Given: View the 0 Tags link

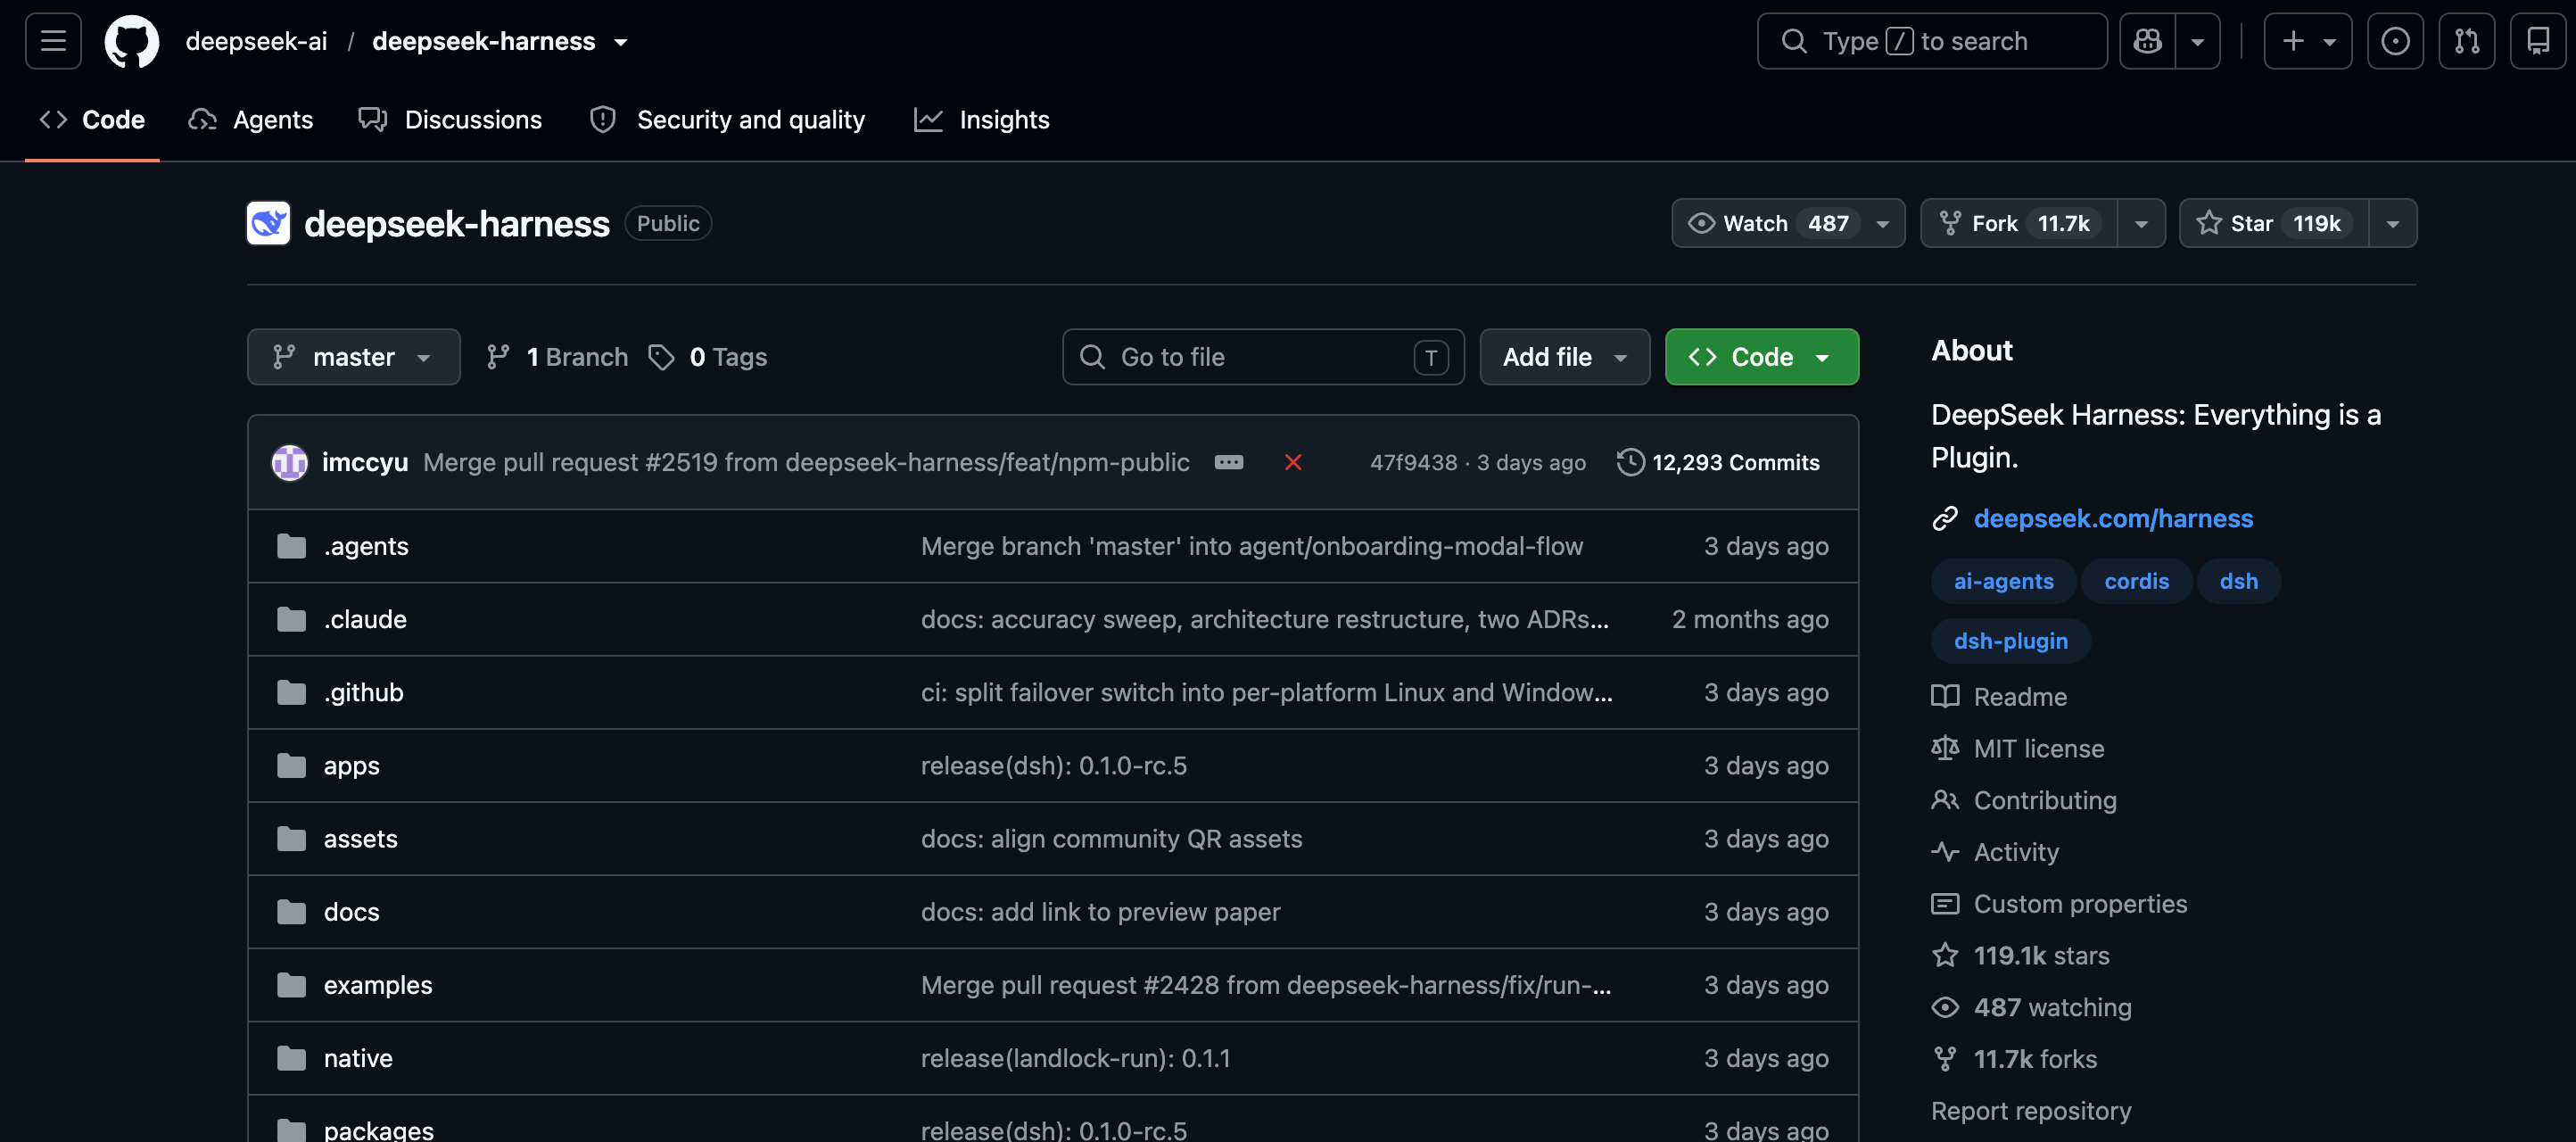Looking at the screenshot, I should pos(708,357).
